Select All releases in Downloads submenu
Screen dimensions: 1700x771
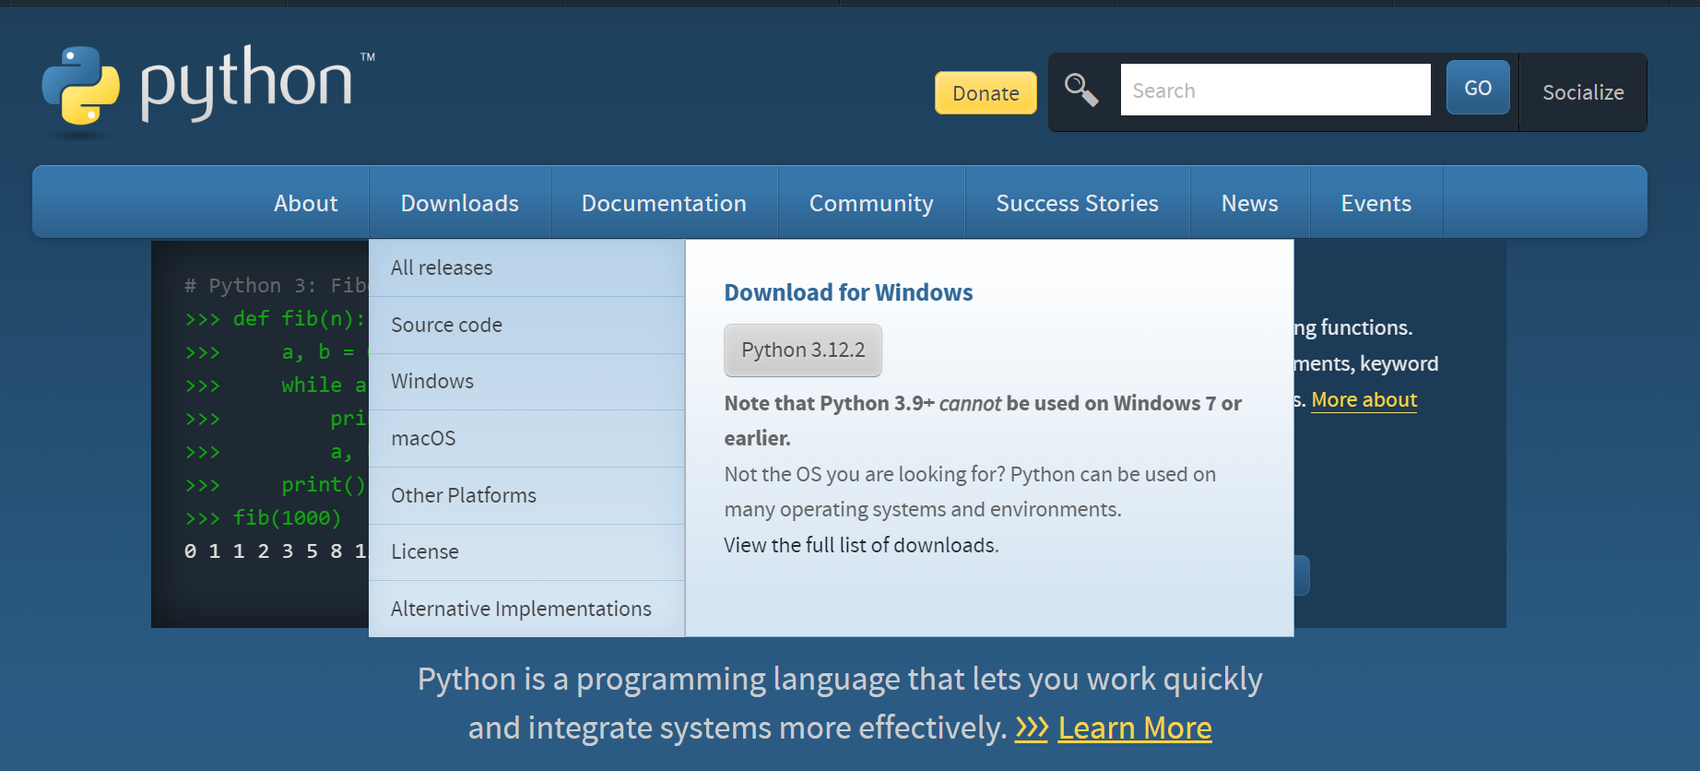click(527, 268)
